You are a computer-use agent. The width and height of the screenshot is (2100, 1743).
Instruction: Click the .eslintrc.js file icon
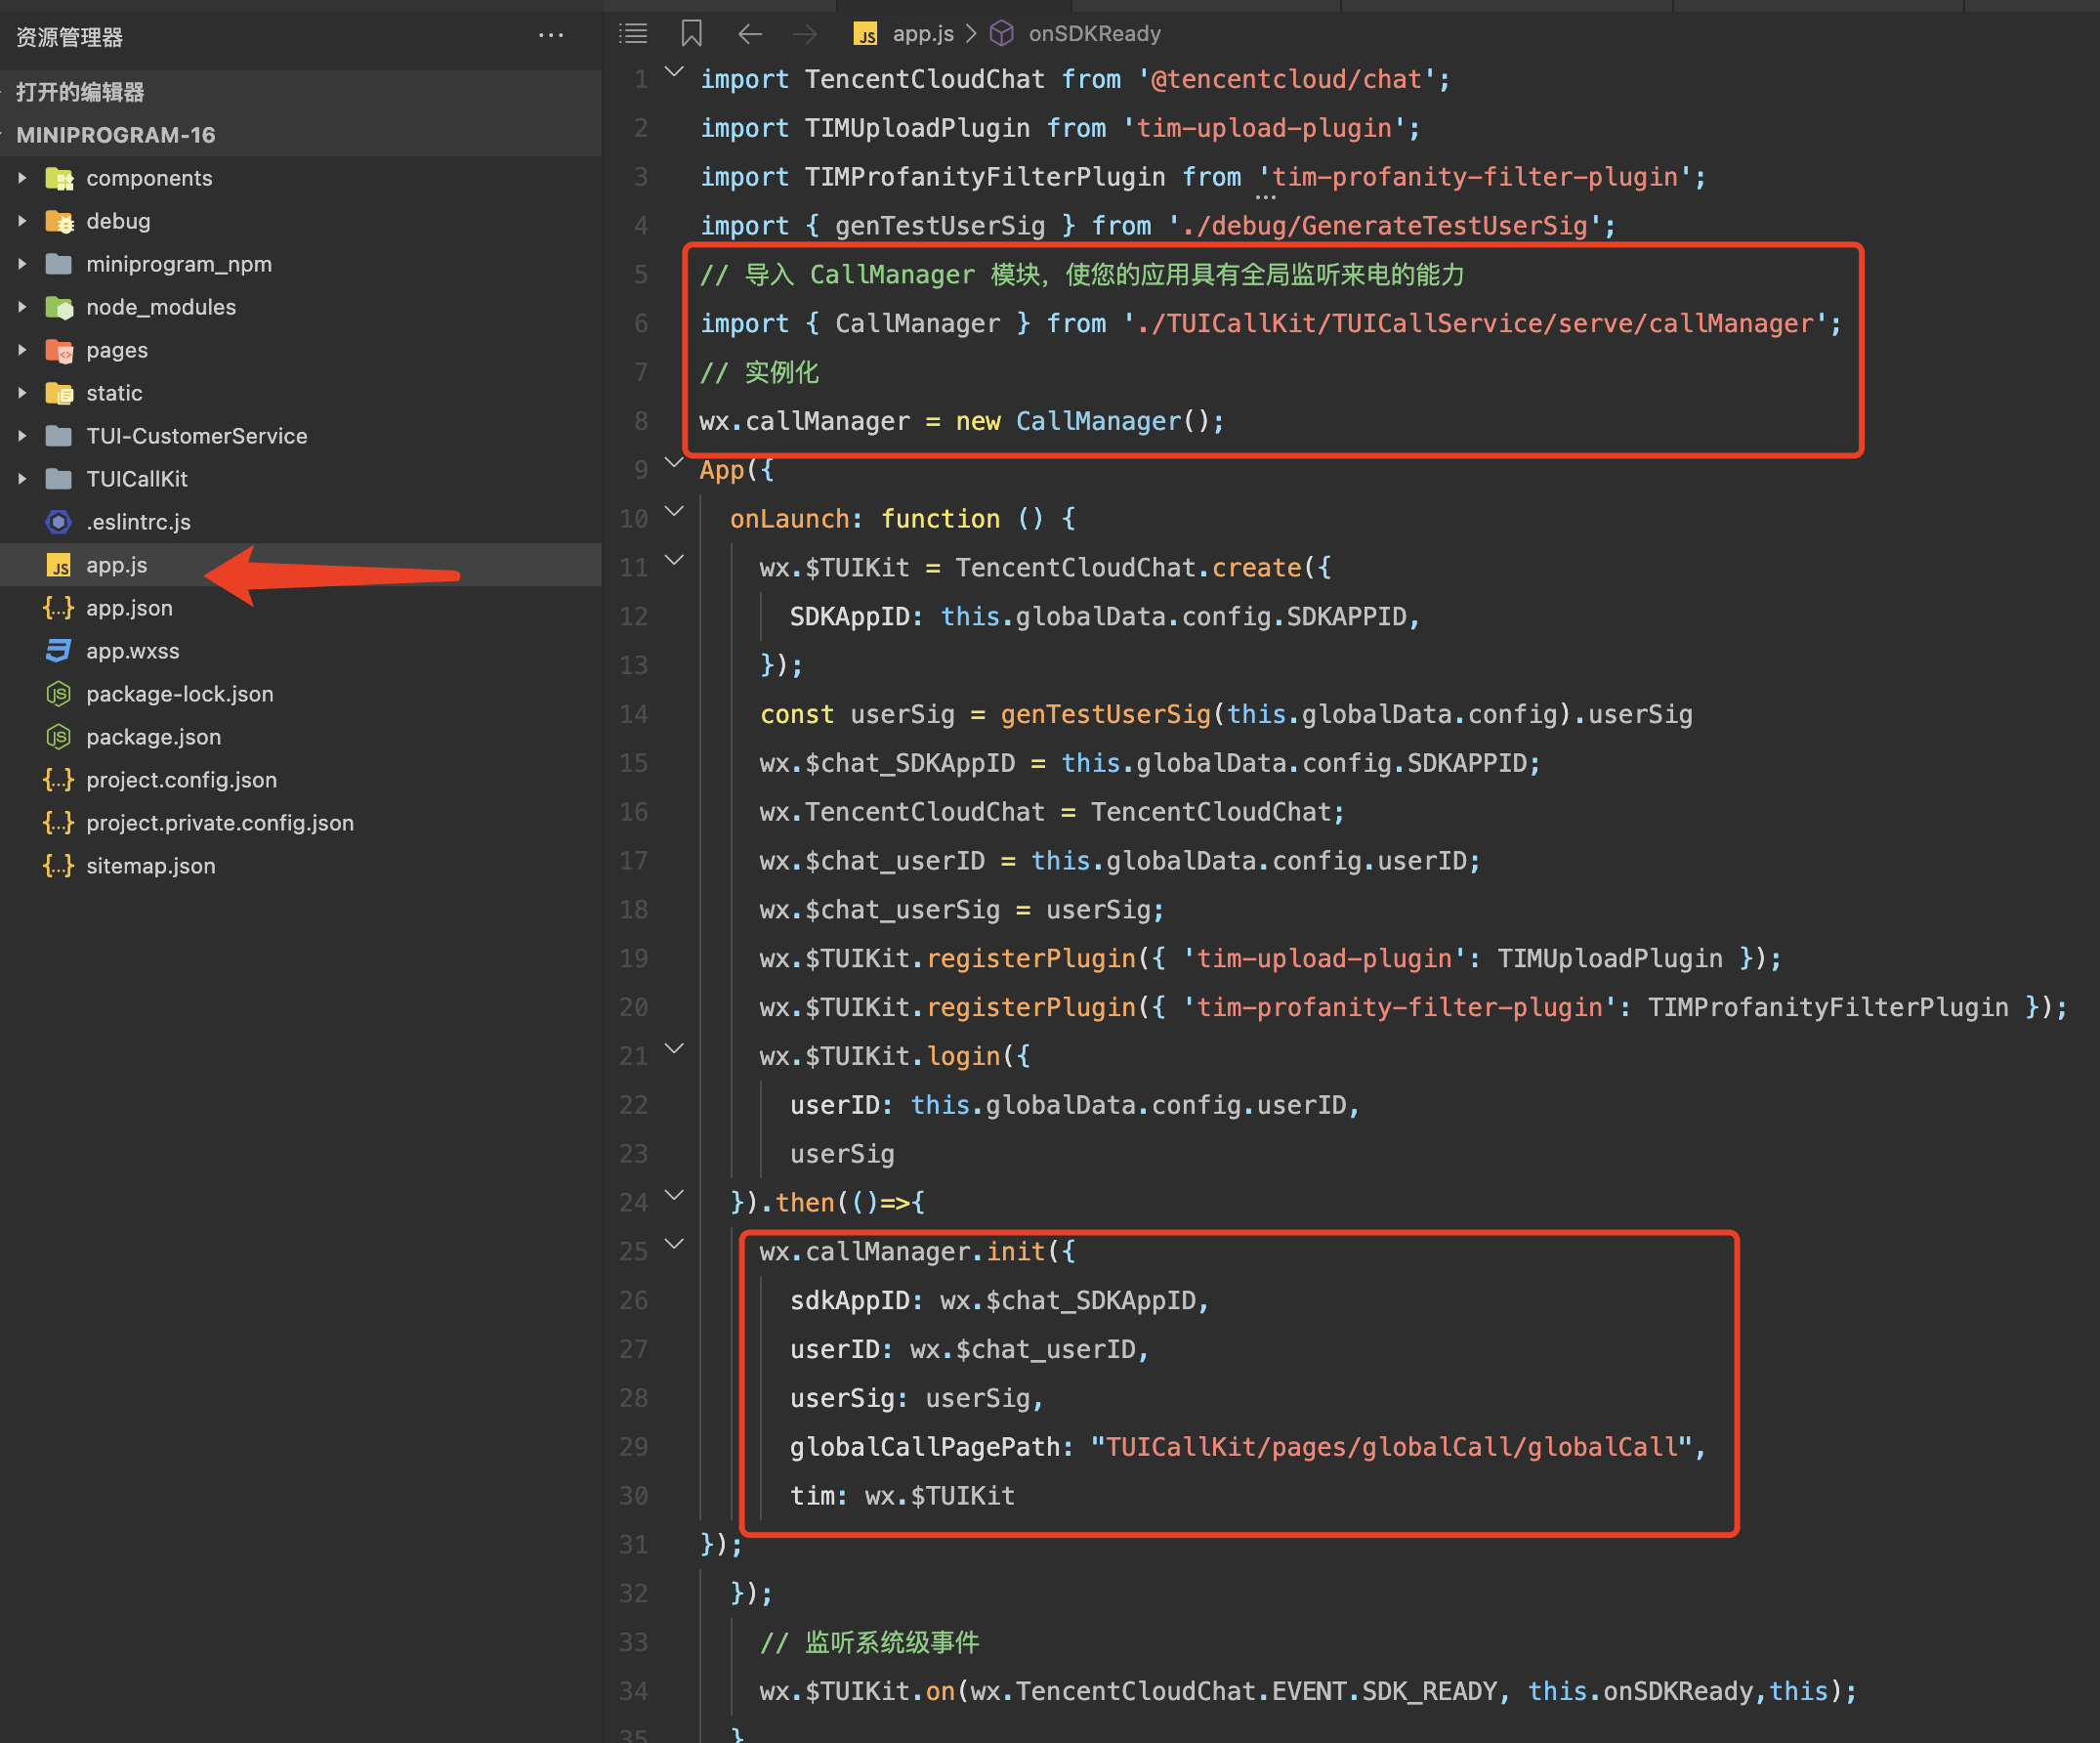[x=59, y=522]
